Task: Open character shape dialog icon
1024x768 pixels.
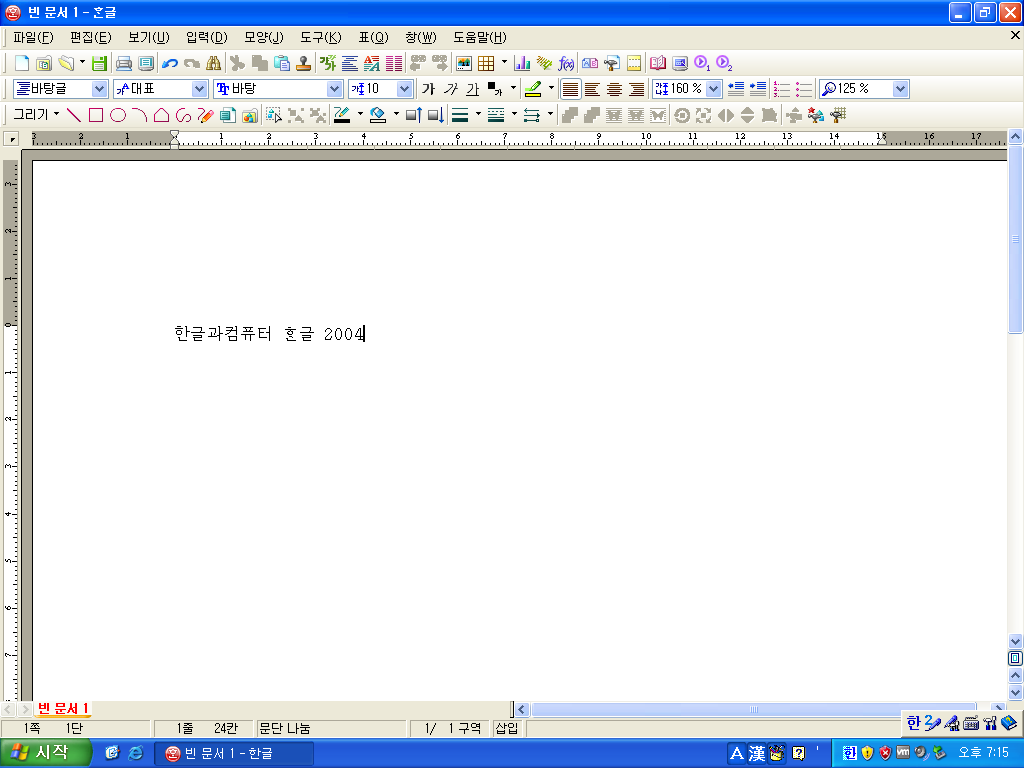Action: tap(328, 63)
